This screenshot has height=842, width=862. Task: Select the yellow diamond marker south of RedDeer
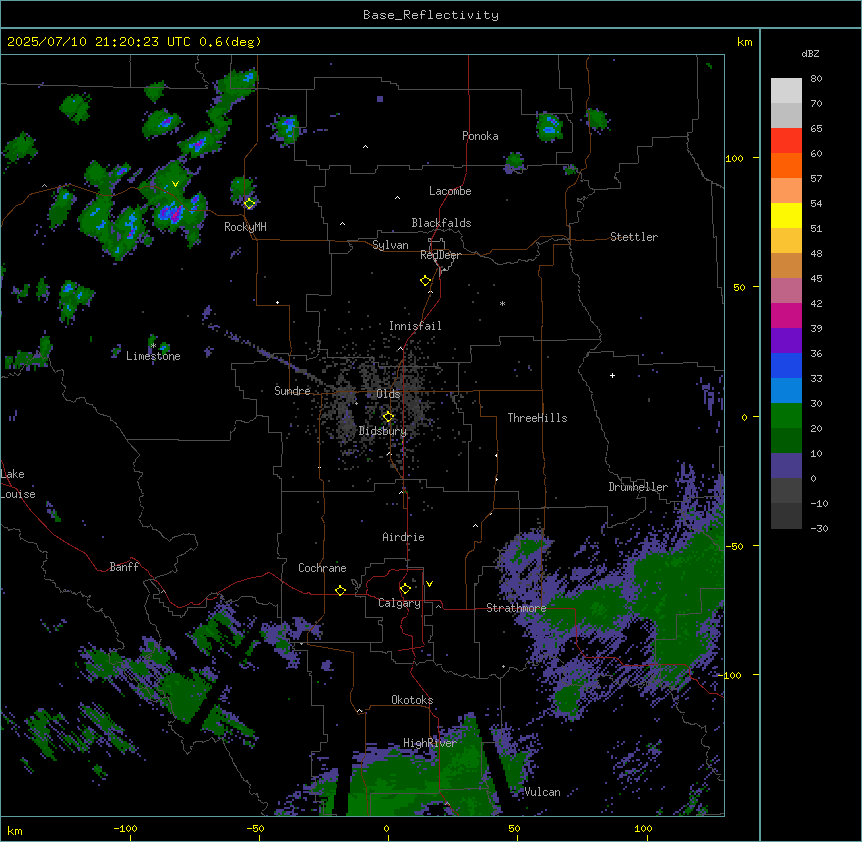click(426, 280)
